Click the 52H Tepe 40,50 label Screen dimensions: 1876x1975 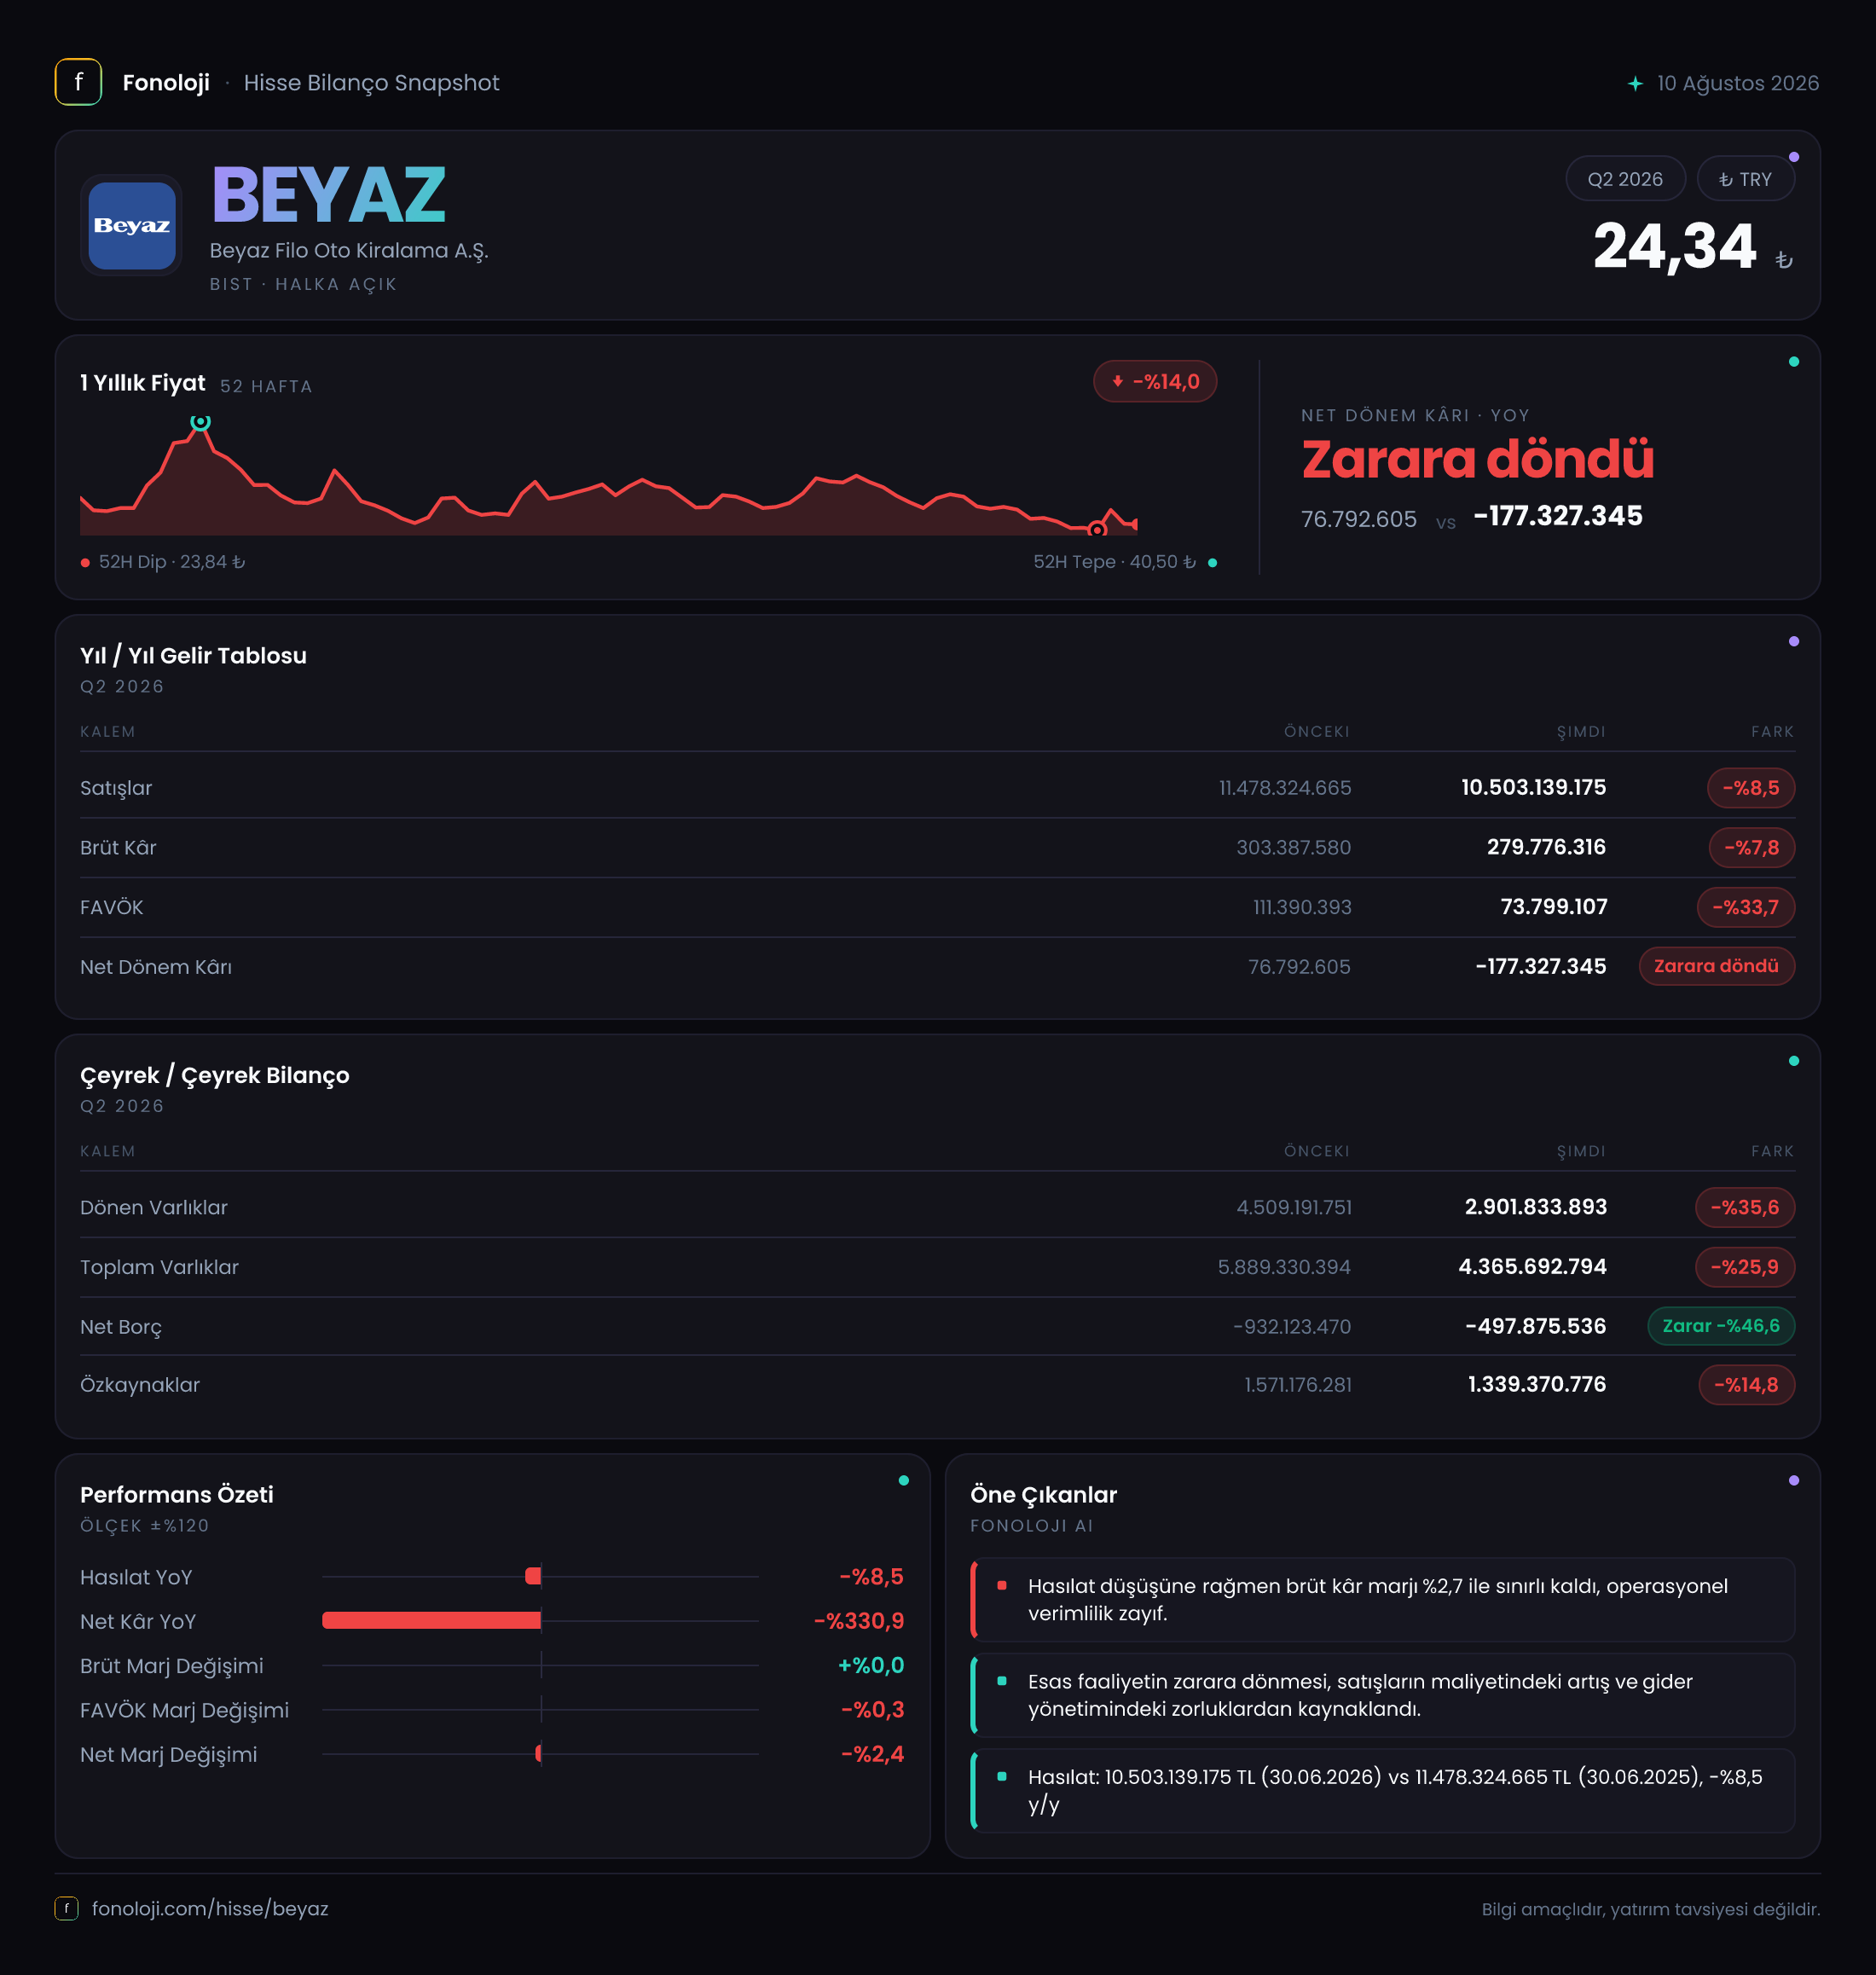point(1115,562)
